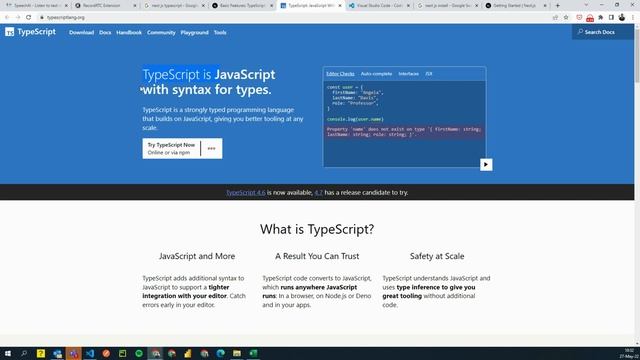The width and height of the screenshot is (640, 360).
Task: Reload the page with refresh icon
Action: [x=29, y=18]
